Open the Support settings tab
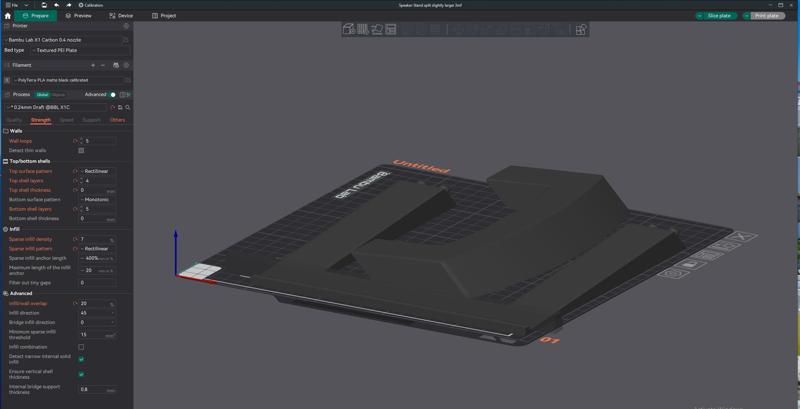Image resolution: width=800 pixels, height=409 pixels. click(x=91, y=120)
